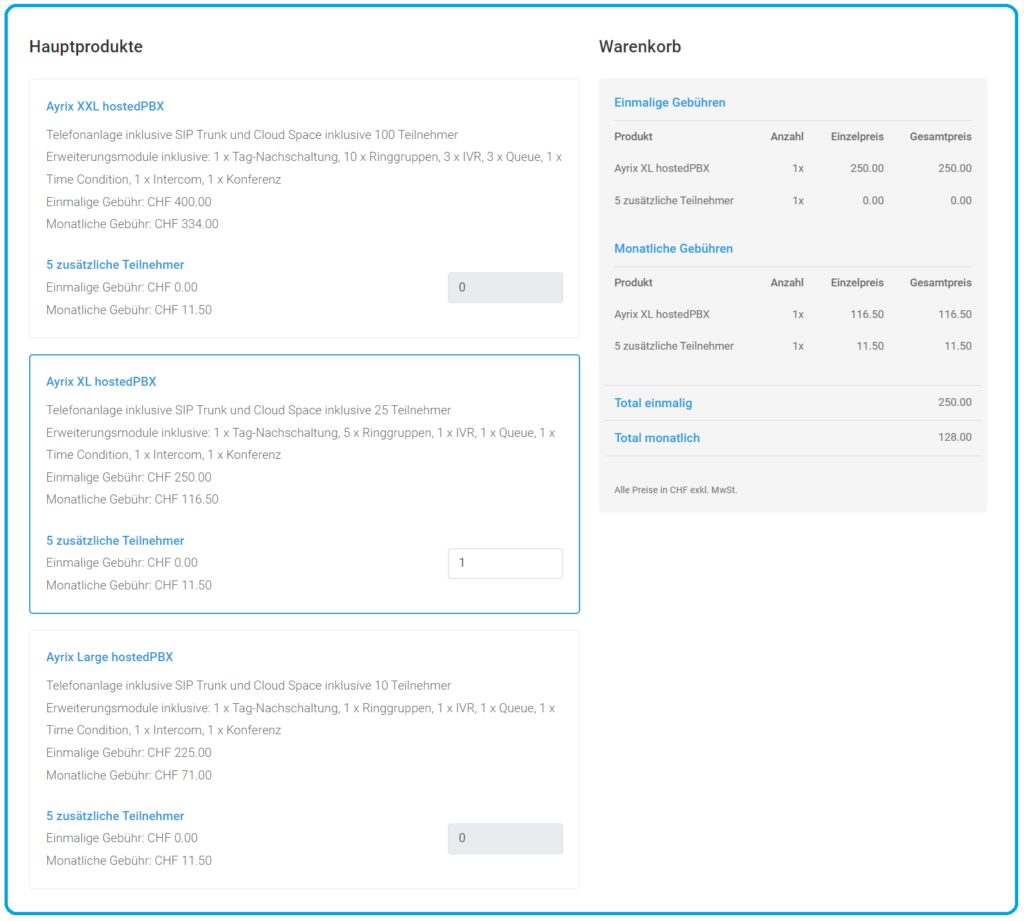Click the Ayrix XXL extension modules text with '10 x Ringgruppen'
1024x921 pixels.
(x=304, y=168)
